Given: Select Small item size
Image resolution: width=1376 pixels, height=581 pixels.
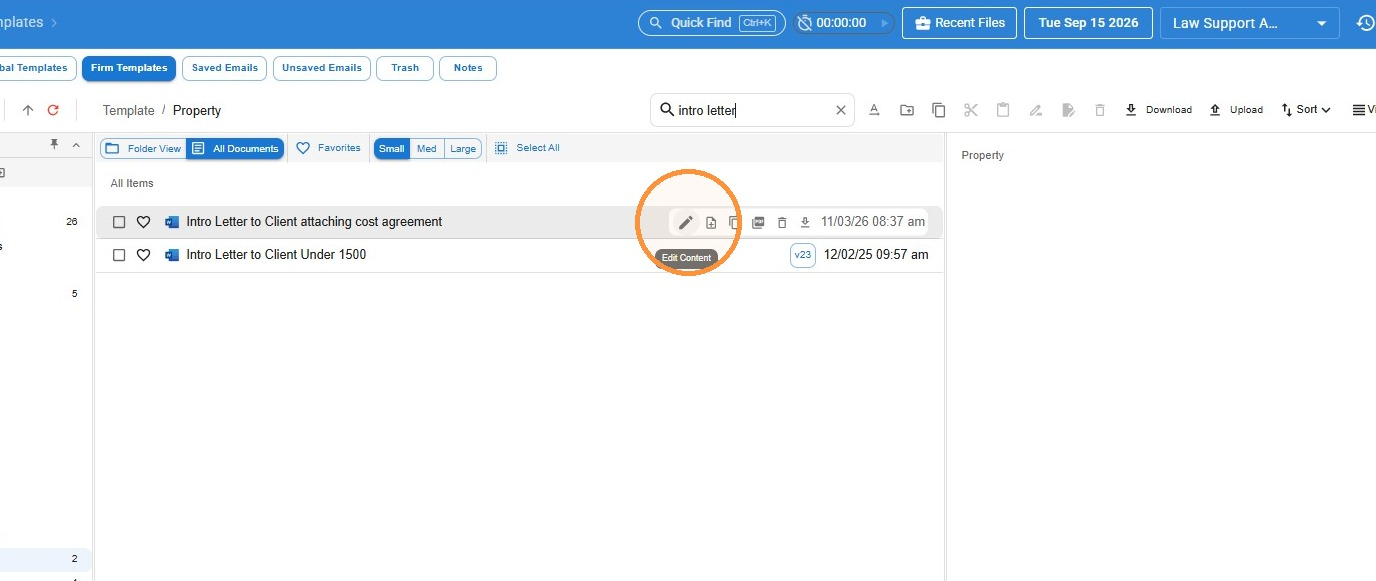Looking at the screenshot, I should 392,148.
